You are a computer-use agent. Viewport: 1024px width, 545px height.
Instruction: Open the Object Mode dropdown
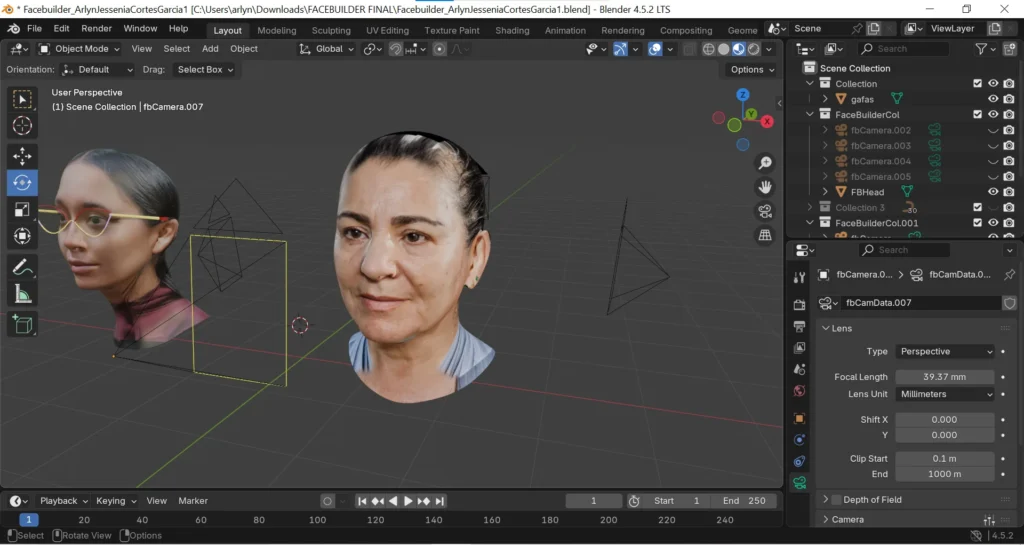tap(80, 48)
